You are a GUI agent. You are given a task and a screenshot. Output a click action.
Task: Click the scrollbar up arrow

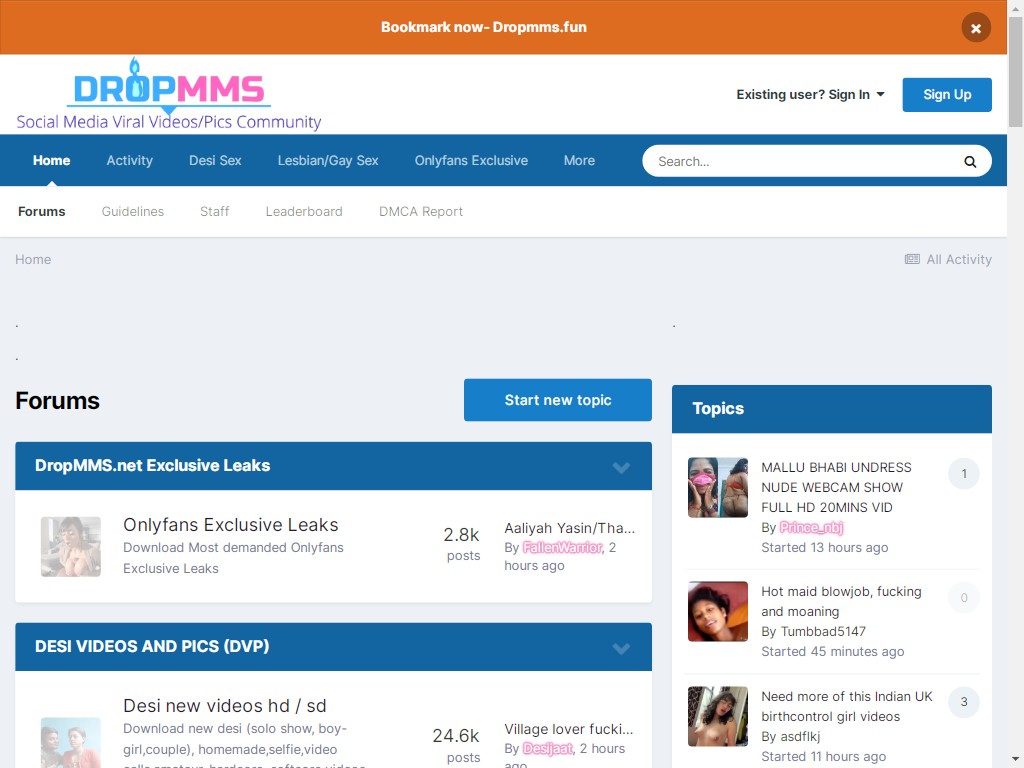1016,7
